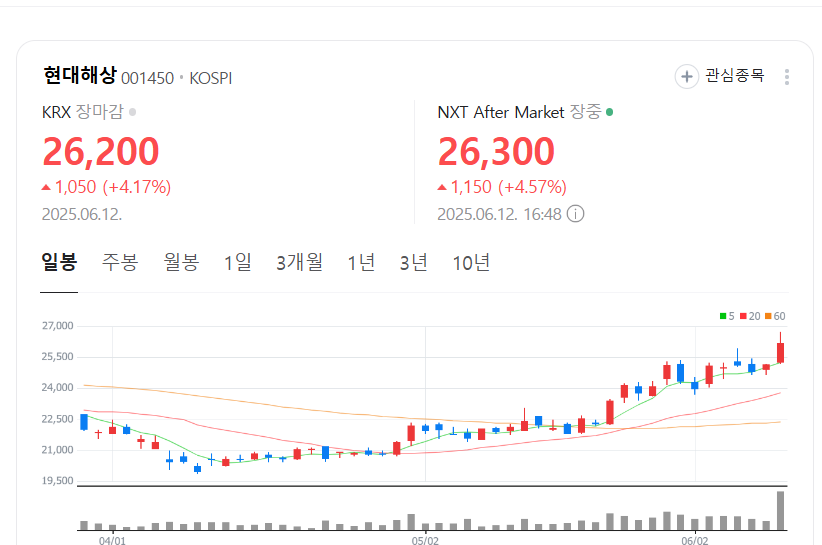The height and width of the screenshot is (545, 822).
Task: Click the stock code 001450
Action: click(x=147, y=78)
